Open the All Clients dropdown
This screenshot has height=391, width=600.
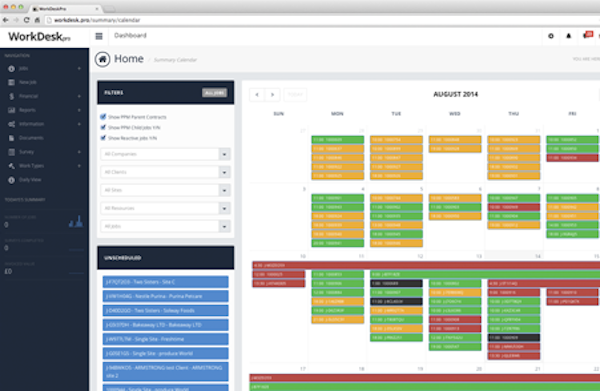coord(165,172)
